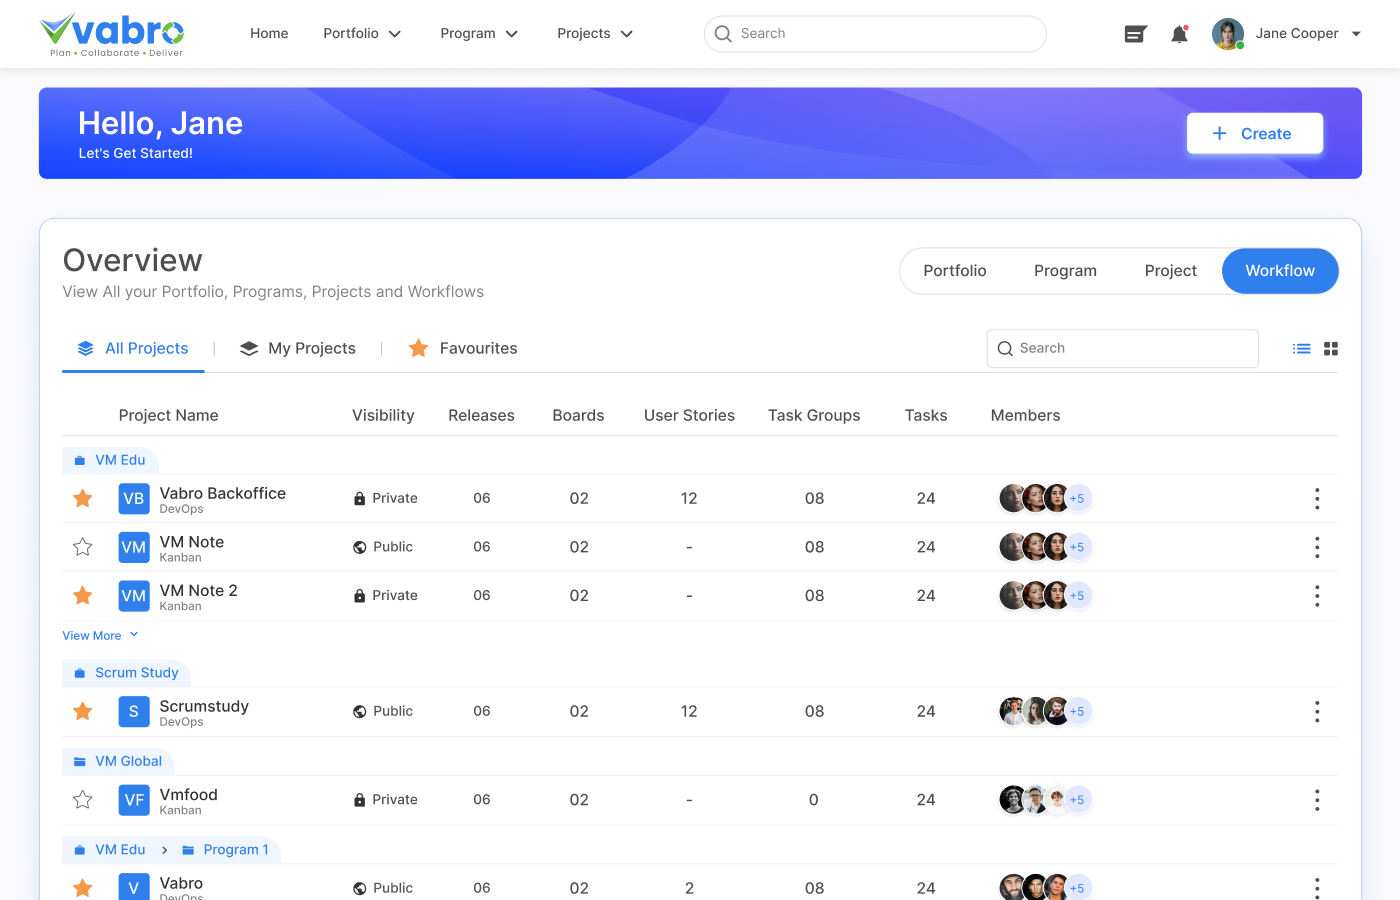Click the Vabro logo
The width and height of the screenshot is (1400, 900).
(112, 34)
